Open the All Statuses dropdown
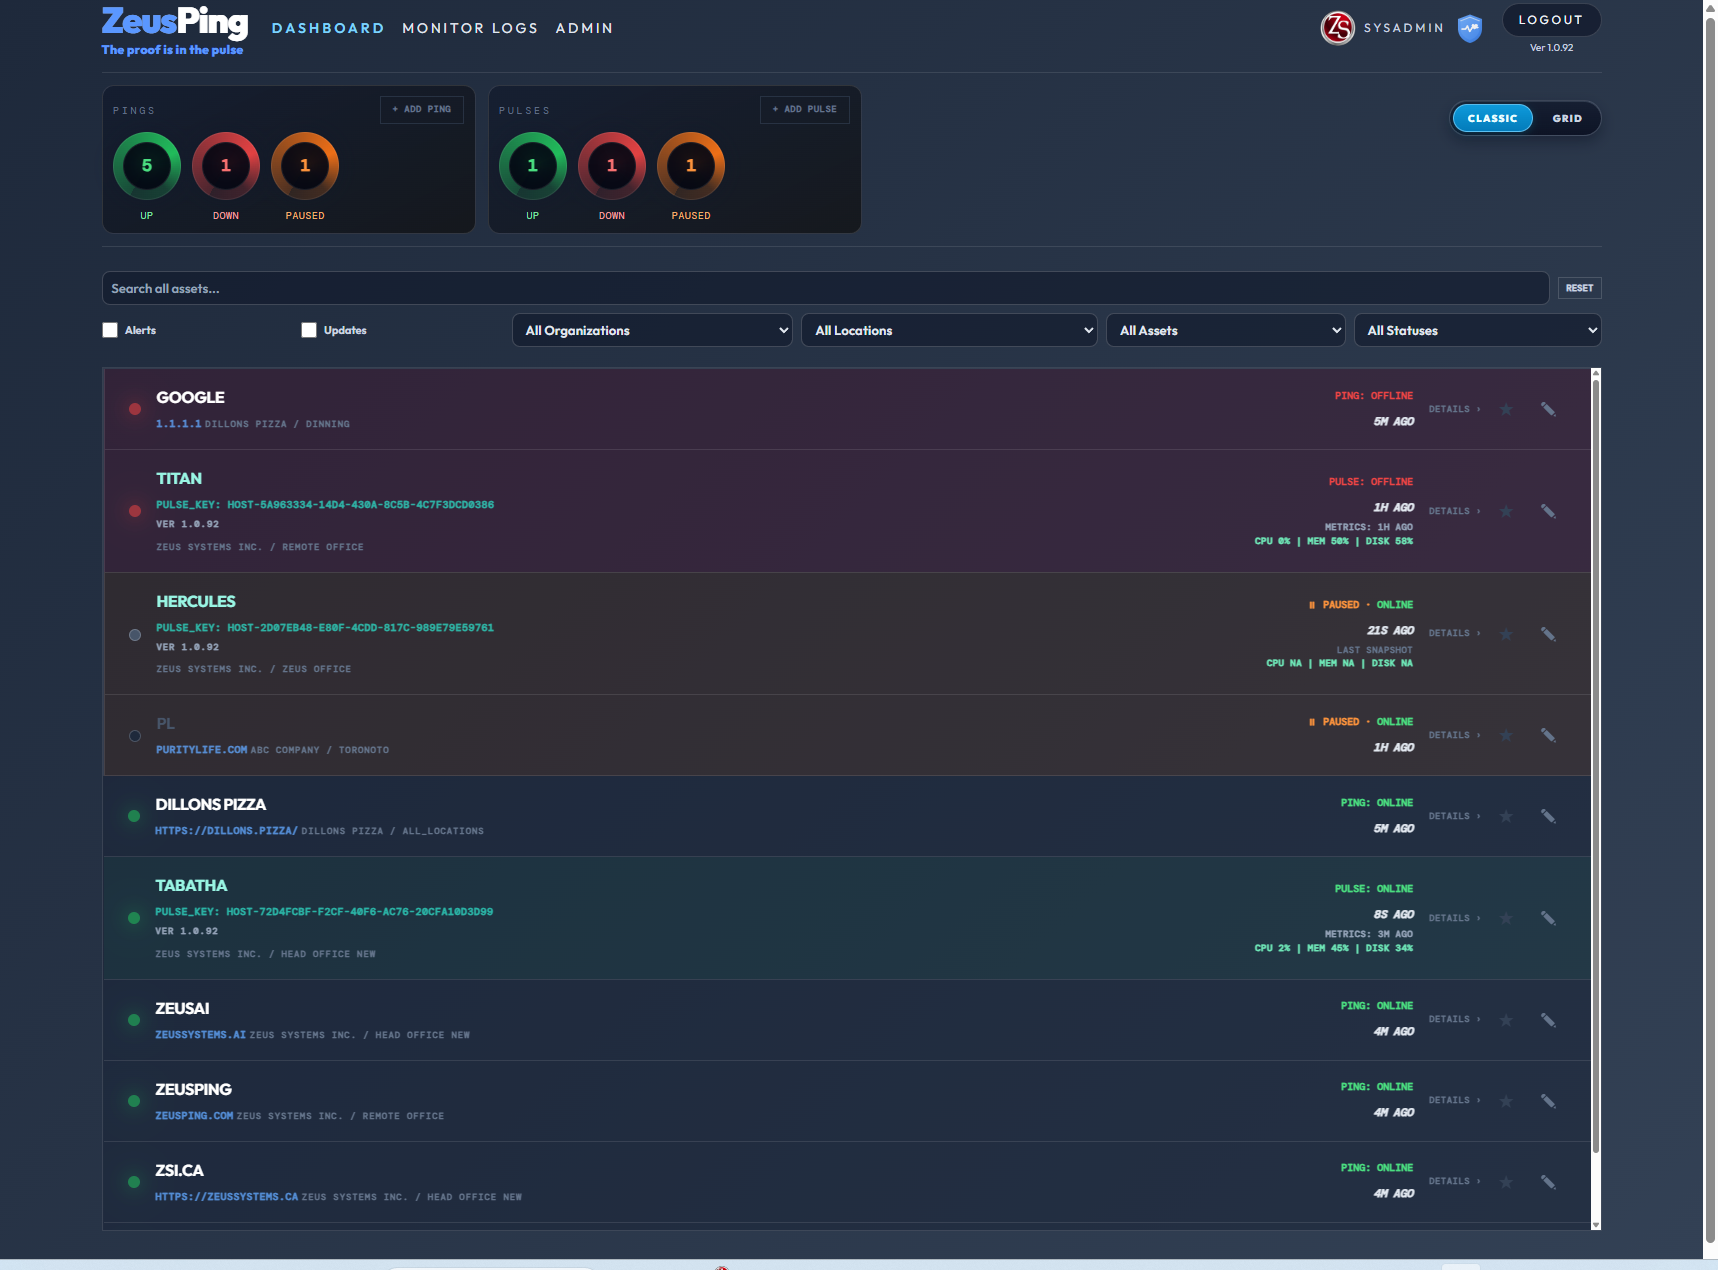The height and width of the screenshot is (1270, 1718). pyautogui.click(x=1477, y=330)
